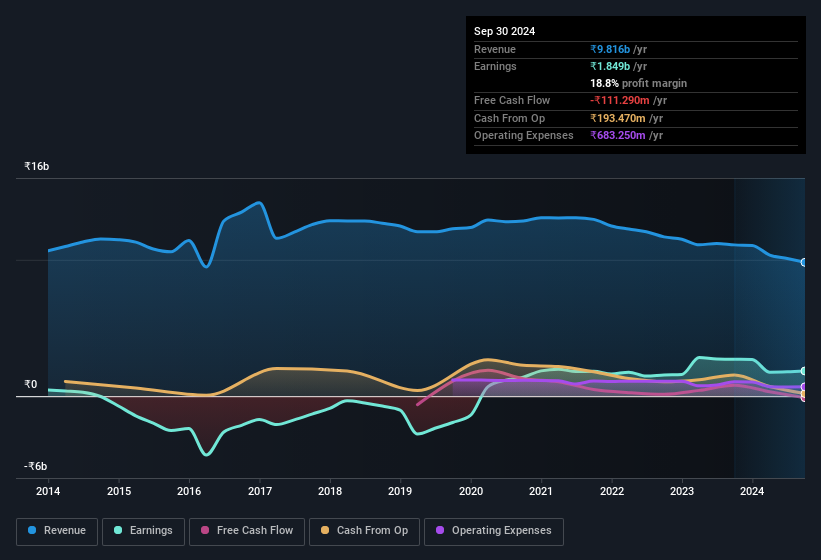Select the Earnings endpoint marker on chart
Screen dimensions: 821x560
(x=803, y=371)
